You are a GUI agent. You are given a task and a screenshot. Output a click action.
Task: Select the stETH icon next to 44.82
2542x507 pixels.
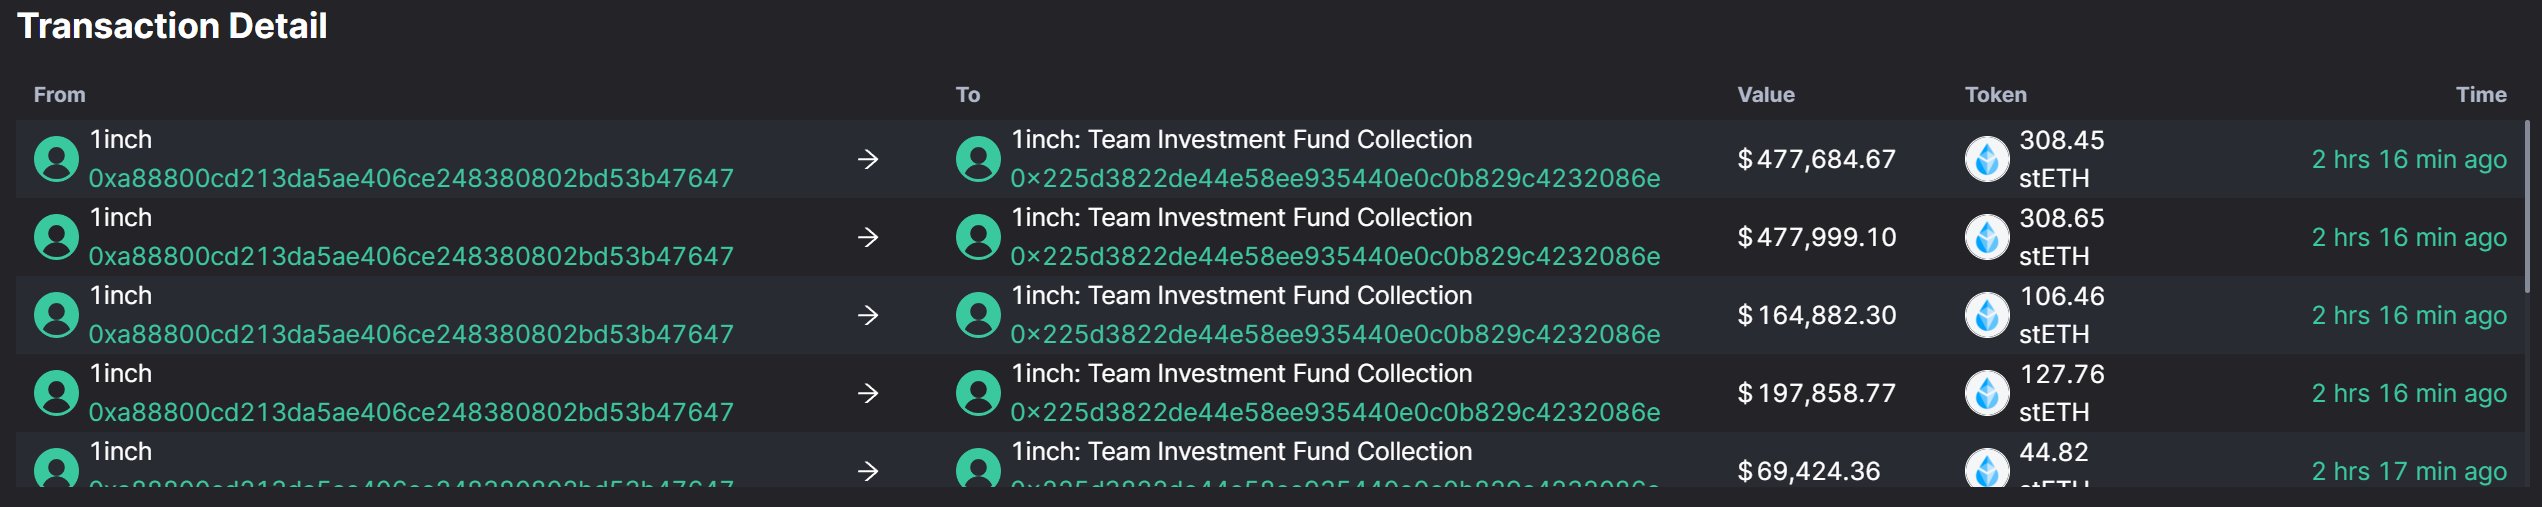[x=1987, y=469]
